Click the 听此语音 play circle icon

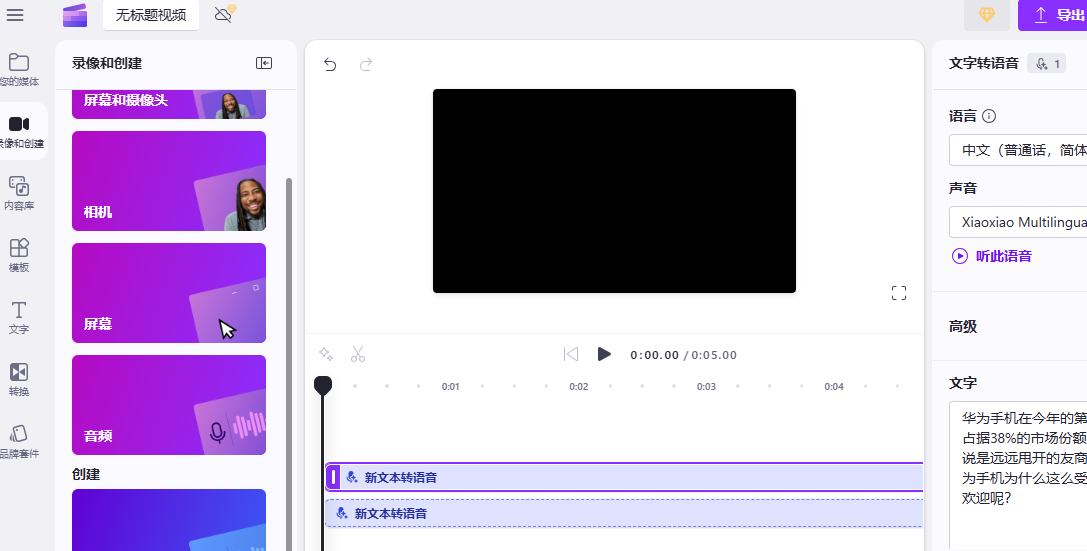959,256
